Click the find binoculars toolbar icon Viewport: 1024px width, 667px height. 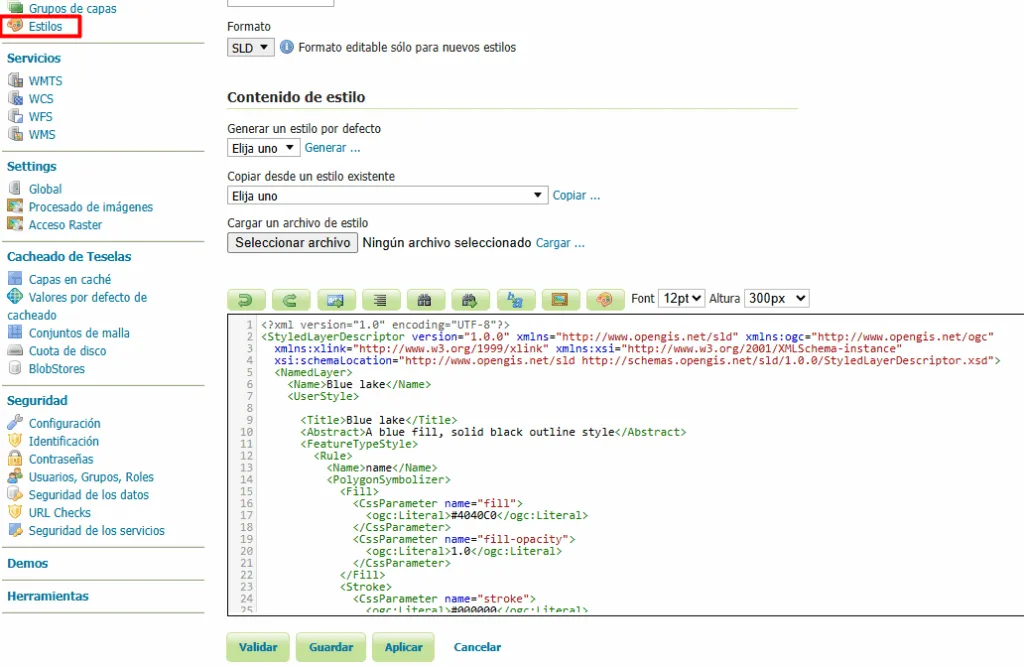425,299
